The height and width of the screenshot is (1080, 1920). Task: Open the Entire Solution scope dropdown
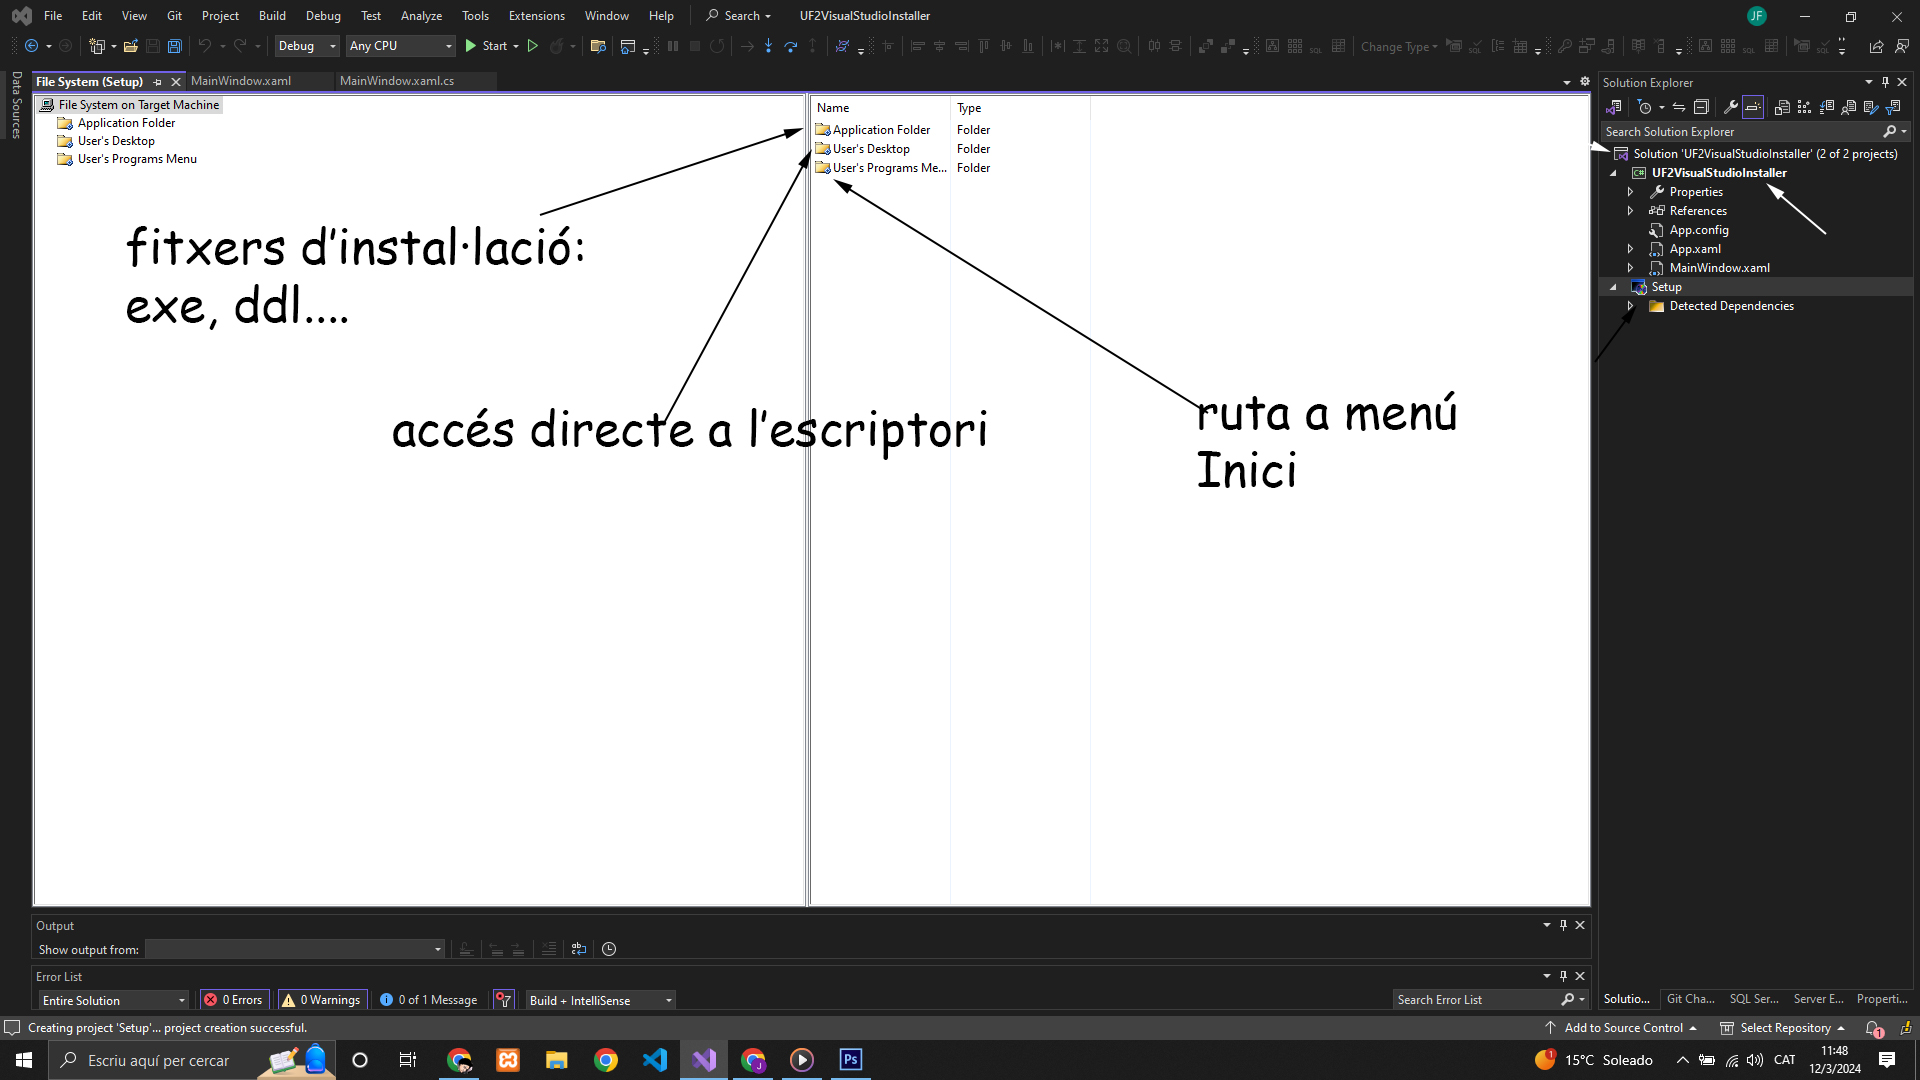pyautogui.click(x=113, y=1000)
